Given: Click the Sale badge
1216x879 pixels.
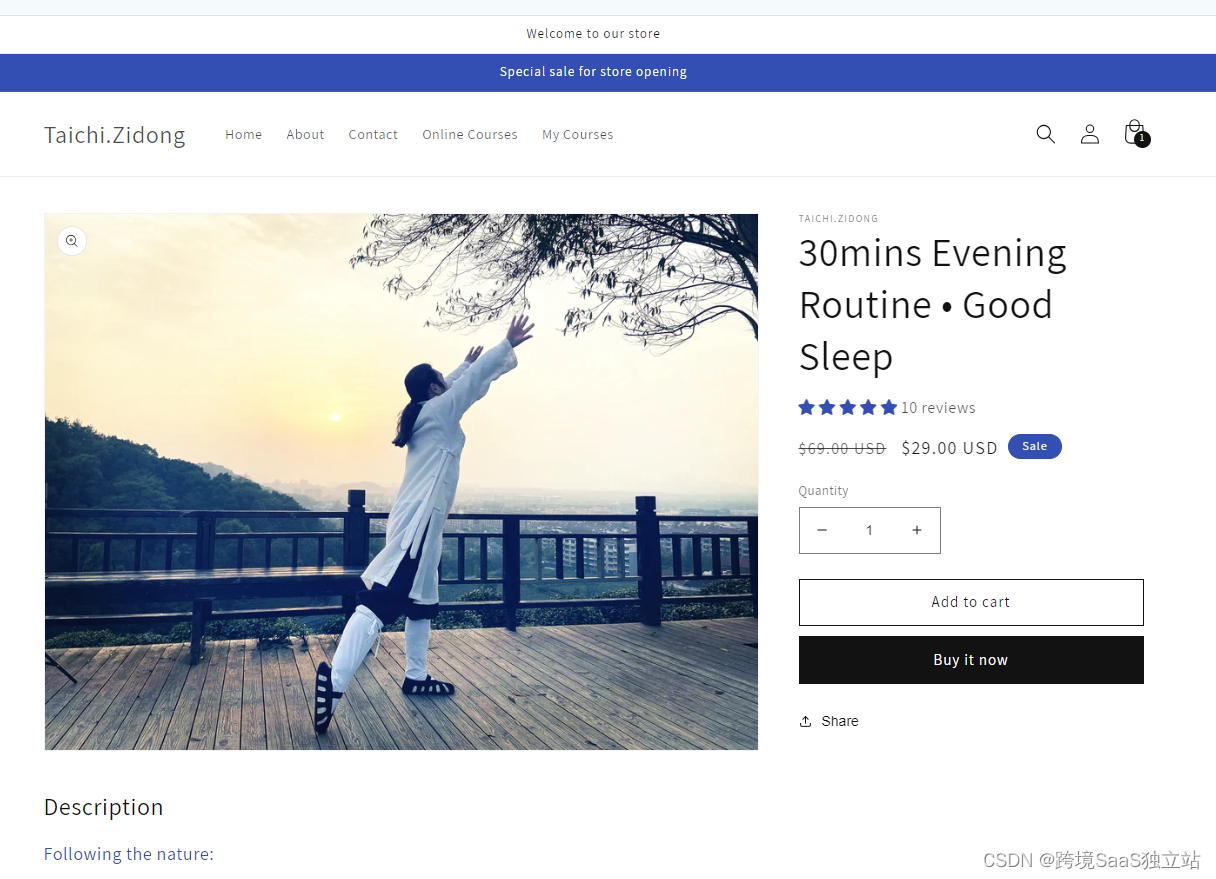Looking at the screenshot, I should [1035, 446].
